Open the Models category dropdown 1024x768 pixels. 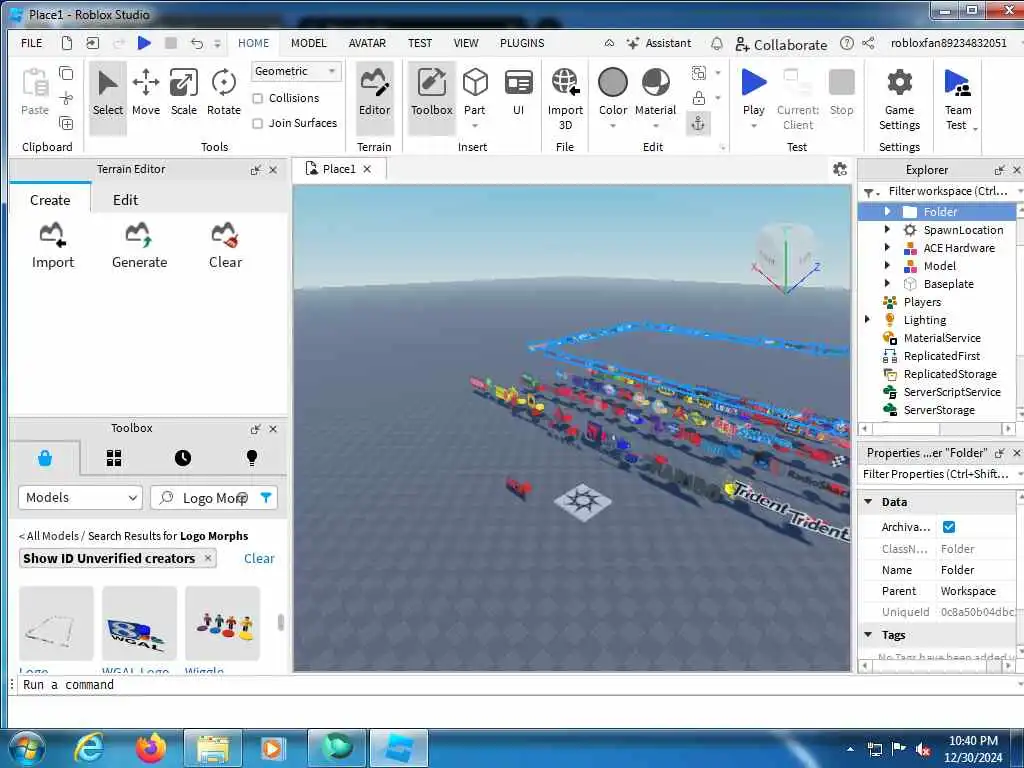pyautogui.click(x=80, y=498)
